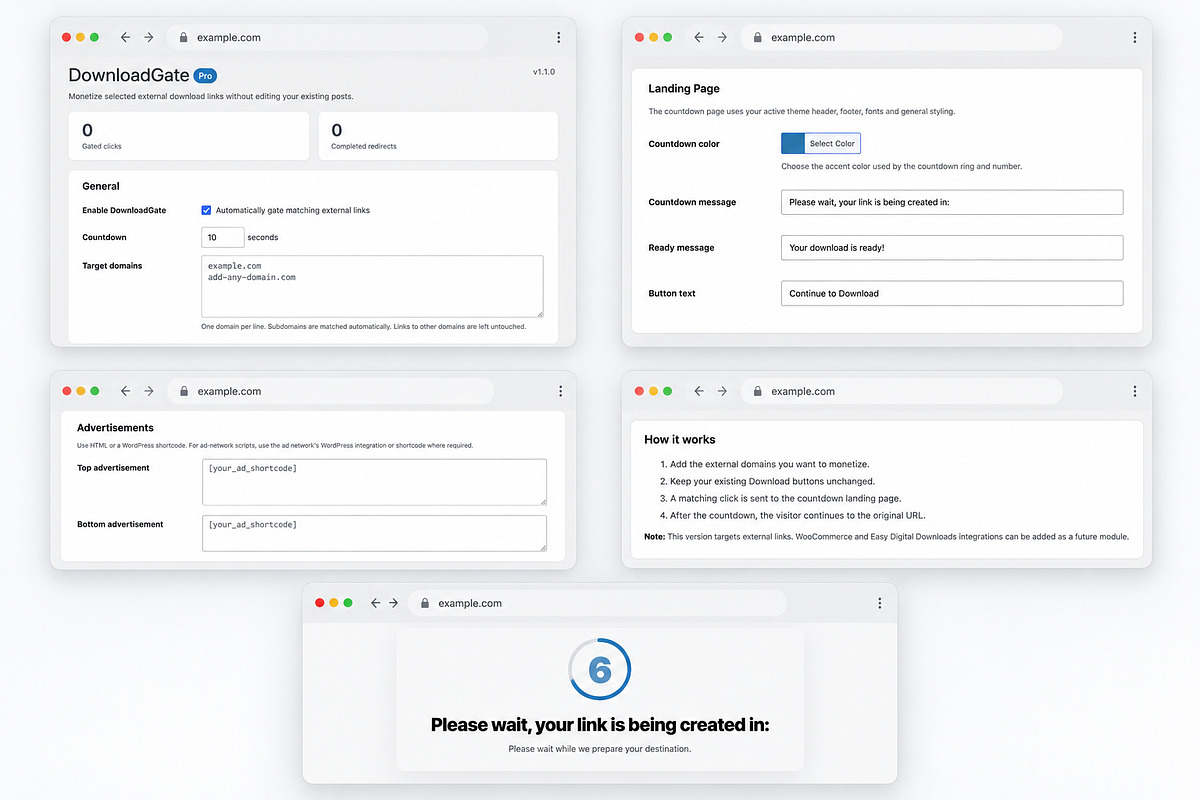Image resolution: width=1200 pixels, height=800 pixels.
Task: Click the countdown ring showing 6
Action: click(x=600, y=669)
